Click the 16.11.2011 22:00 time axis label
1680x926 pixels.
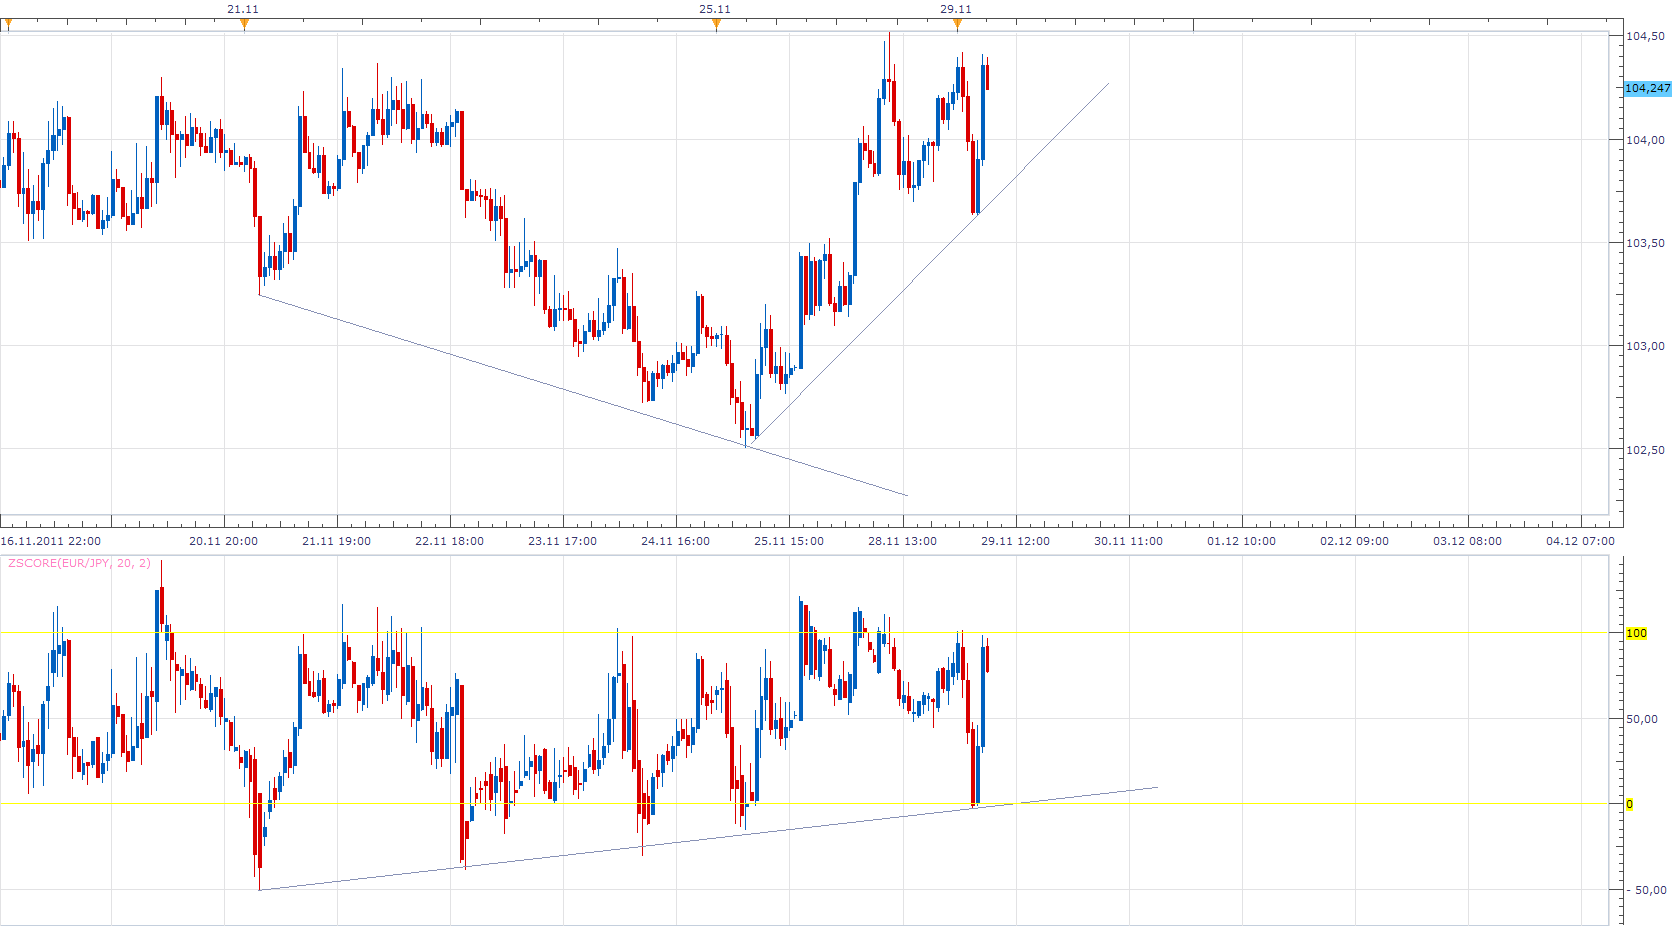[50, 541]
